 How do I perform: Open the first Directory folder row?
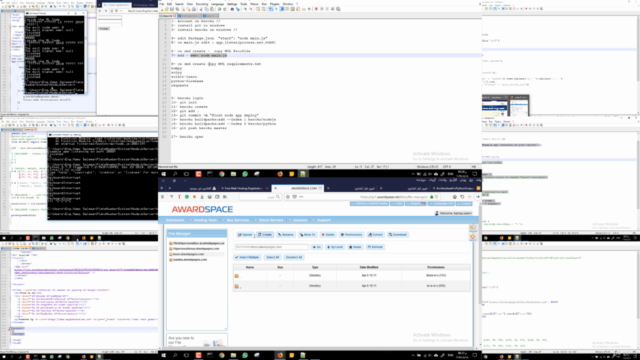coord(352,276)
